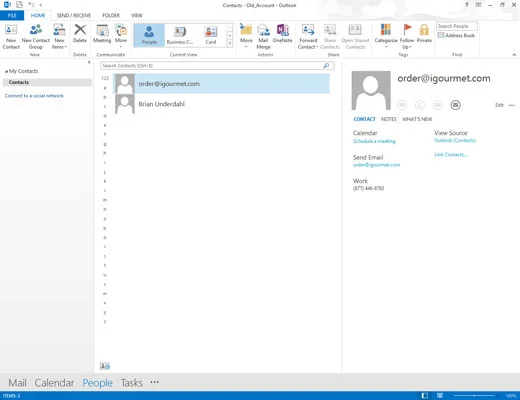
Task: Collapse the My Contacts group
Action: click(x=6, y=71)
